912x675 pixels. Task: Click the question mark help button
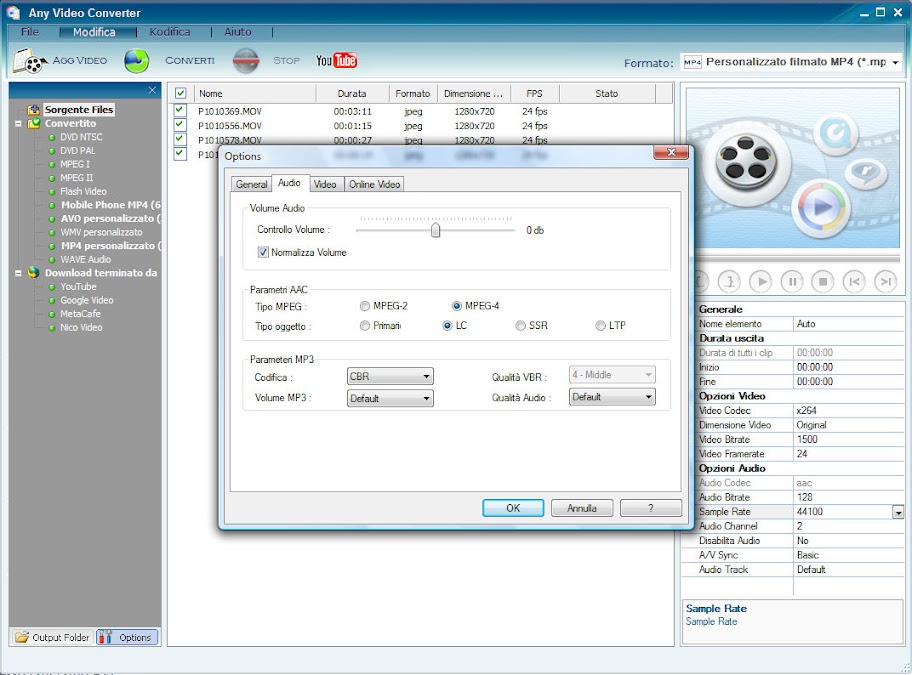click(x=651, y=508)
